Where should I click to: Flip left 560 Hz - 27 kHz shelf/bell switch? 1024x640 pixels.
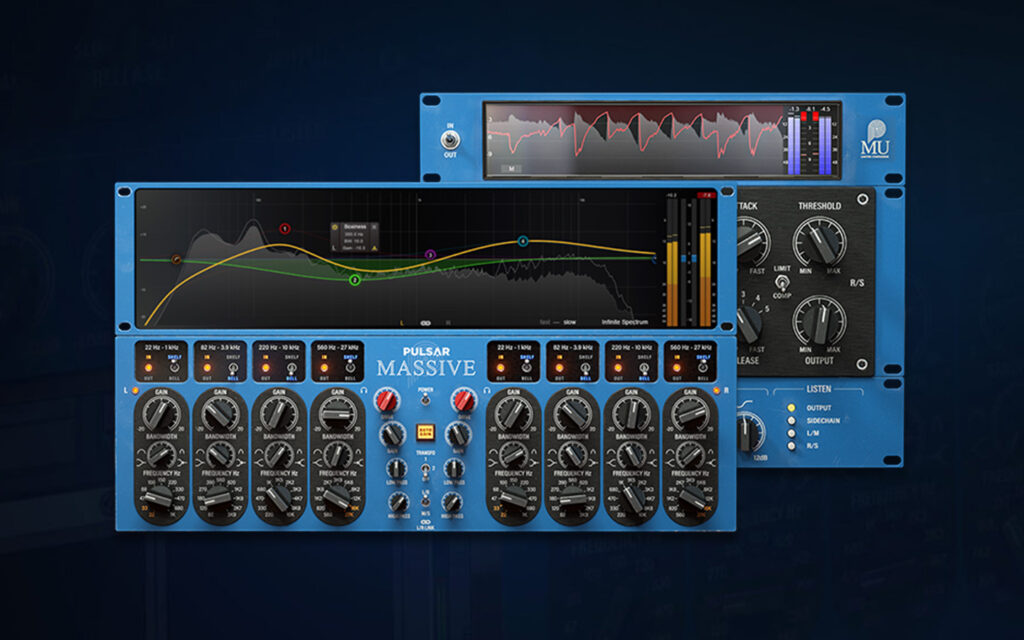tap(351, 368)
